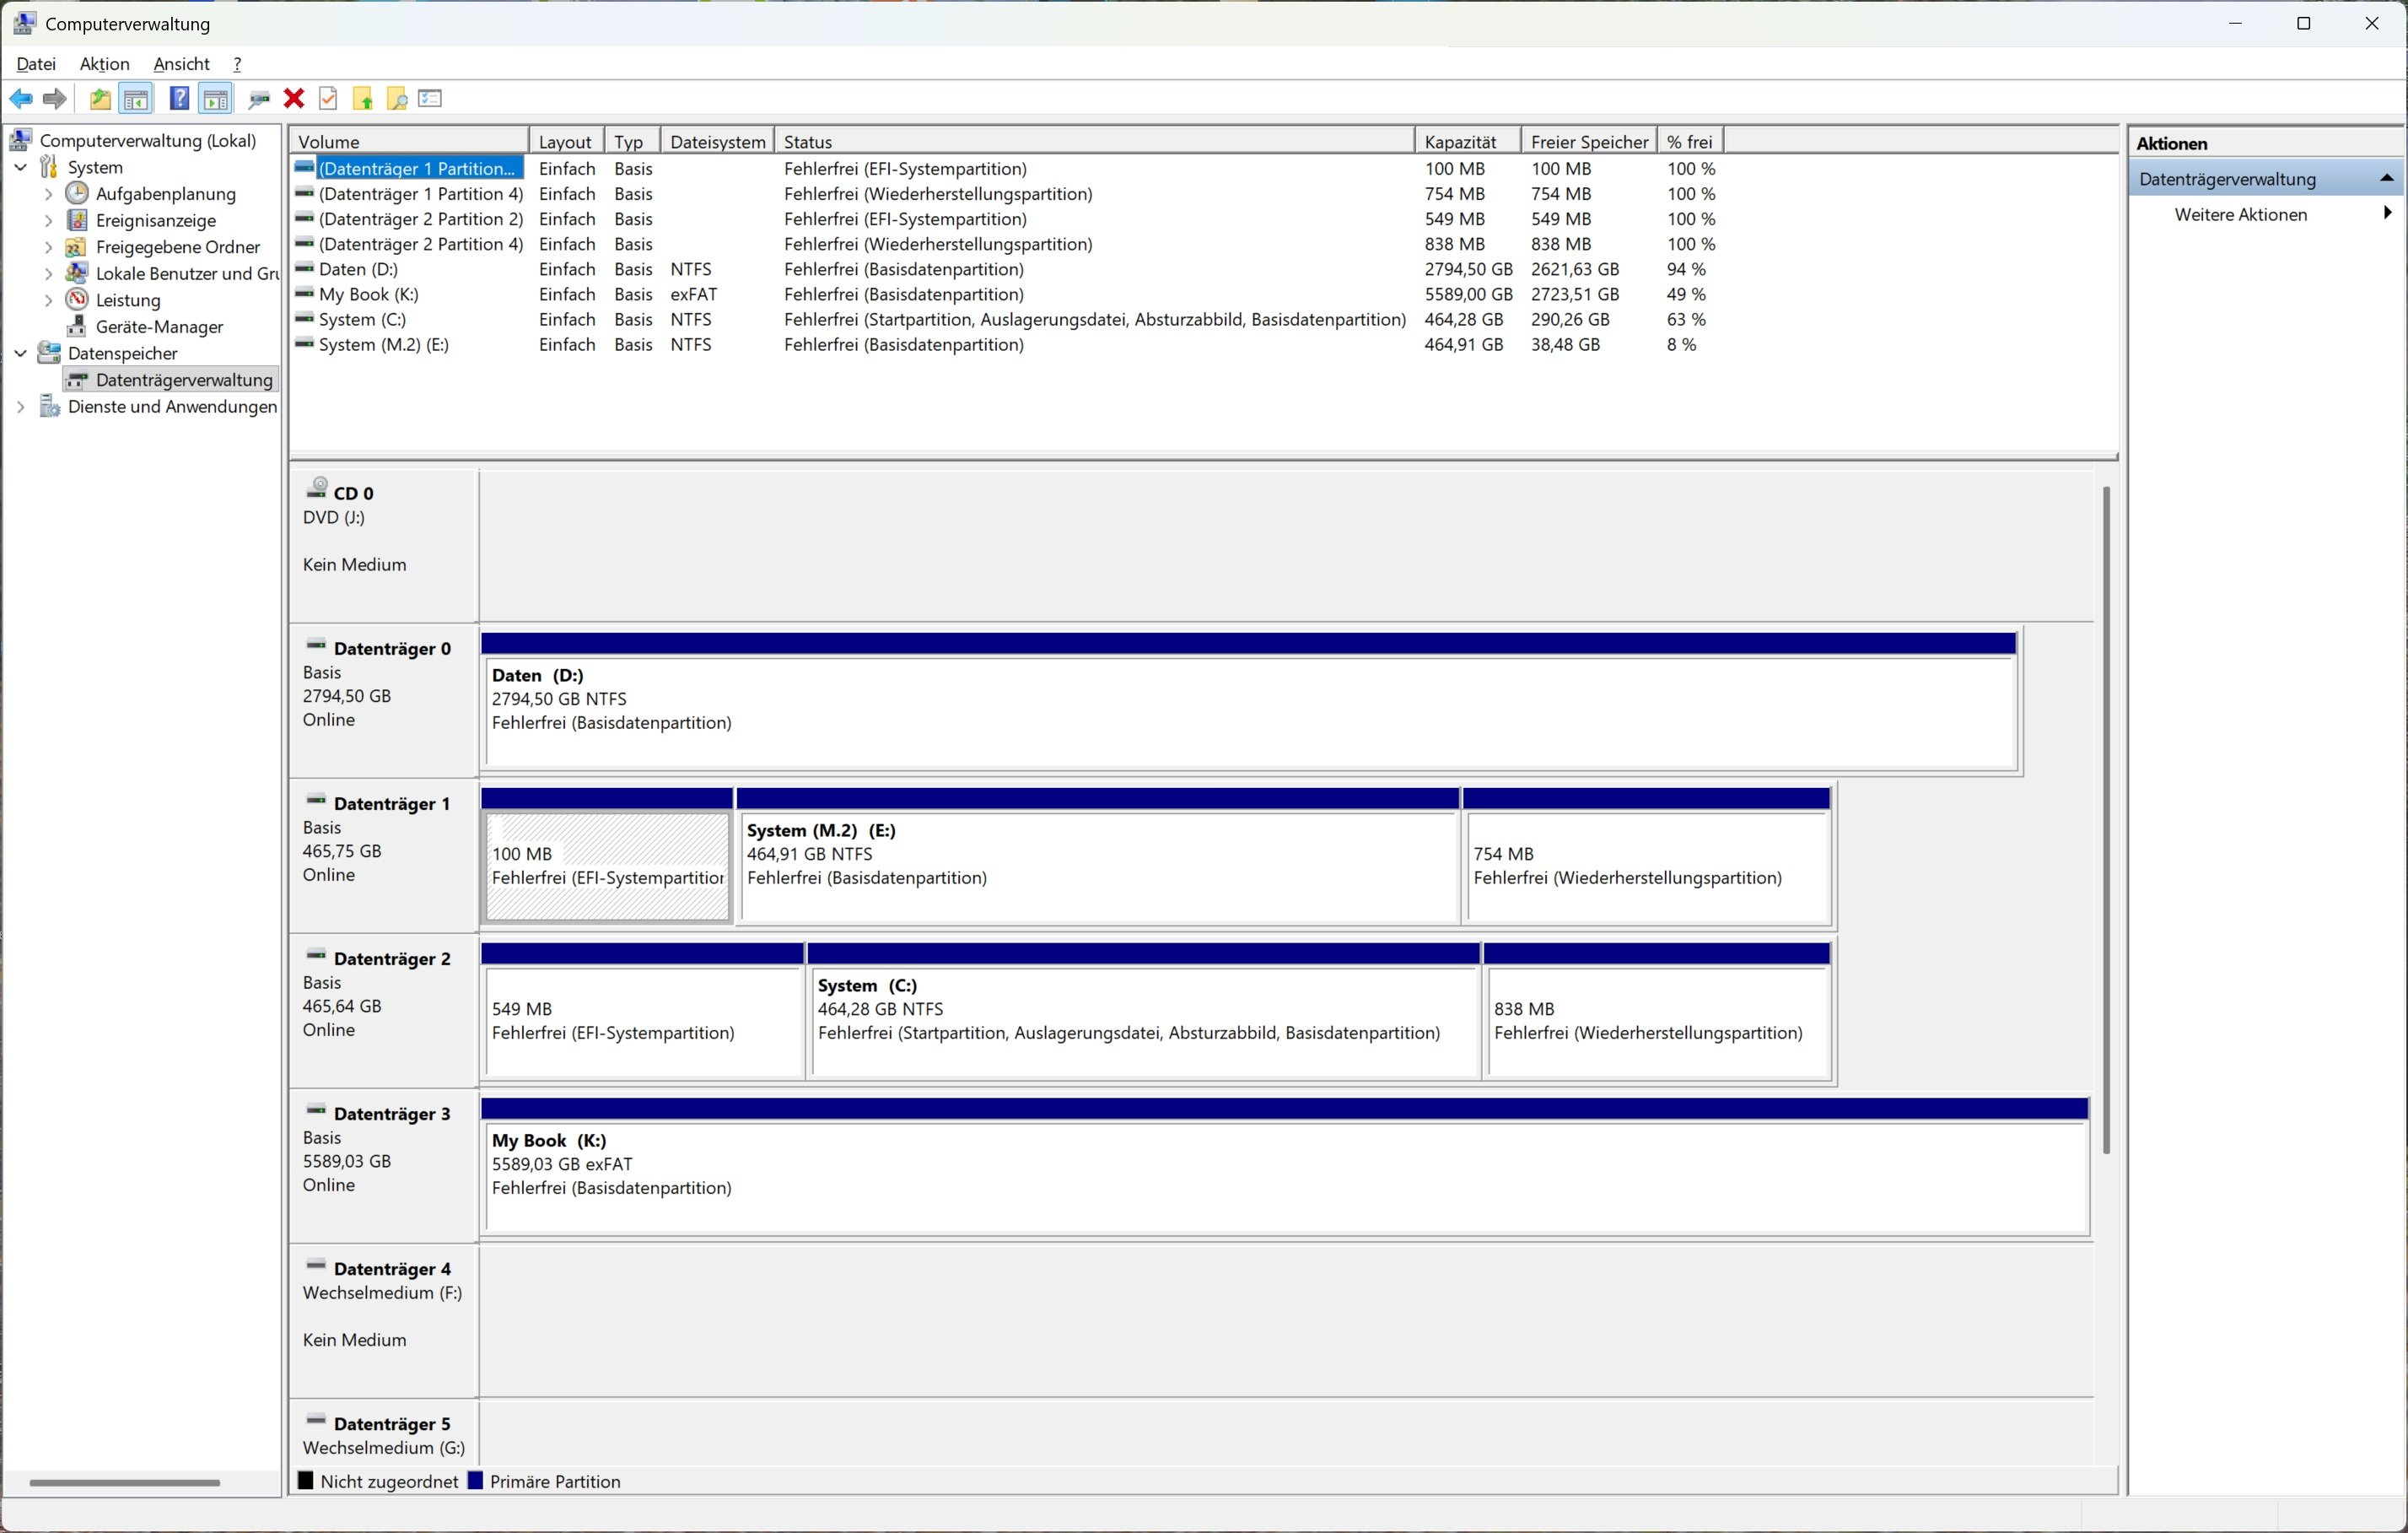Click the connect drive icon in toolbar
The image size is (2408, 1533).
tap(259, 98)
